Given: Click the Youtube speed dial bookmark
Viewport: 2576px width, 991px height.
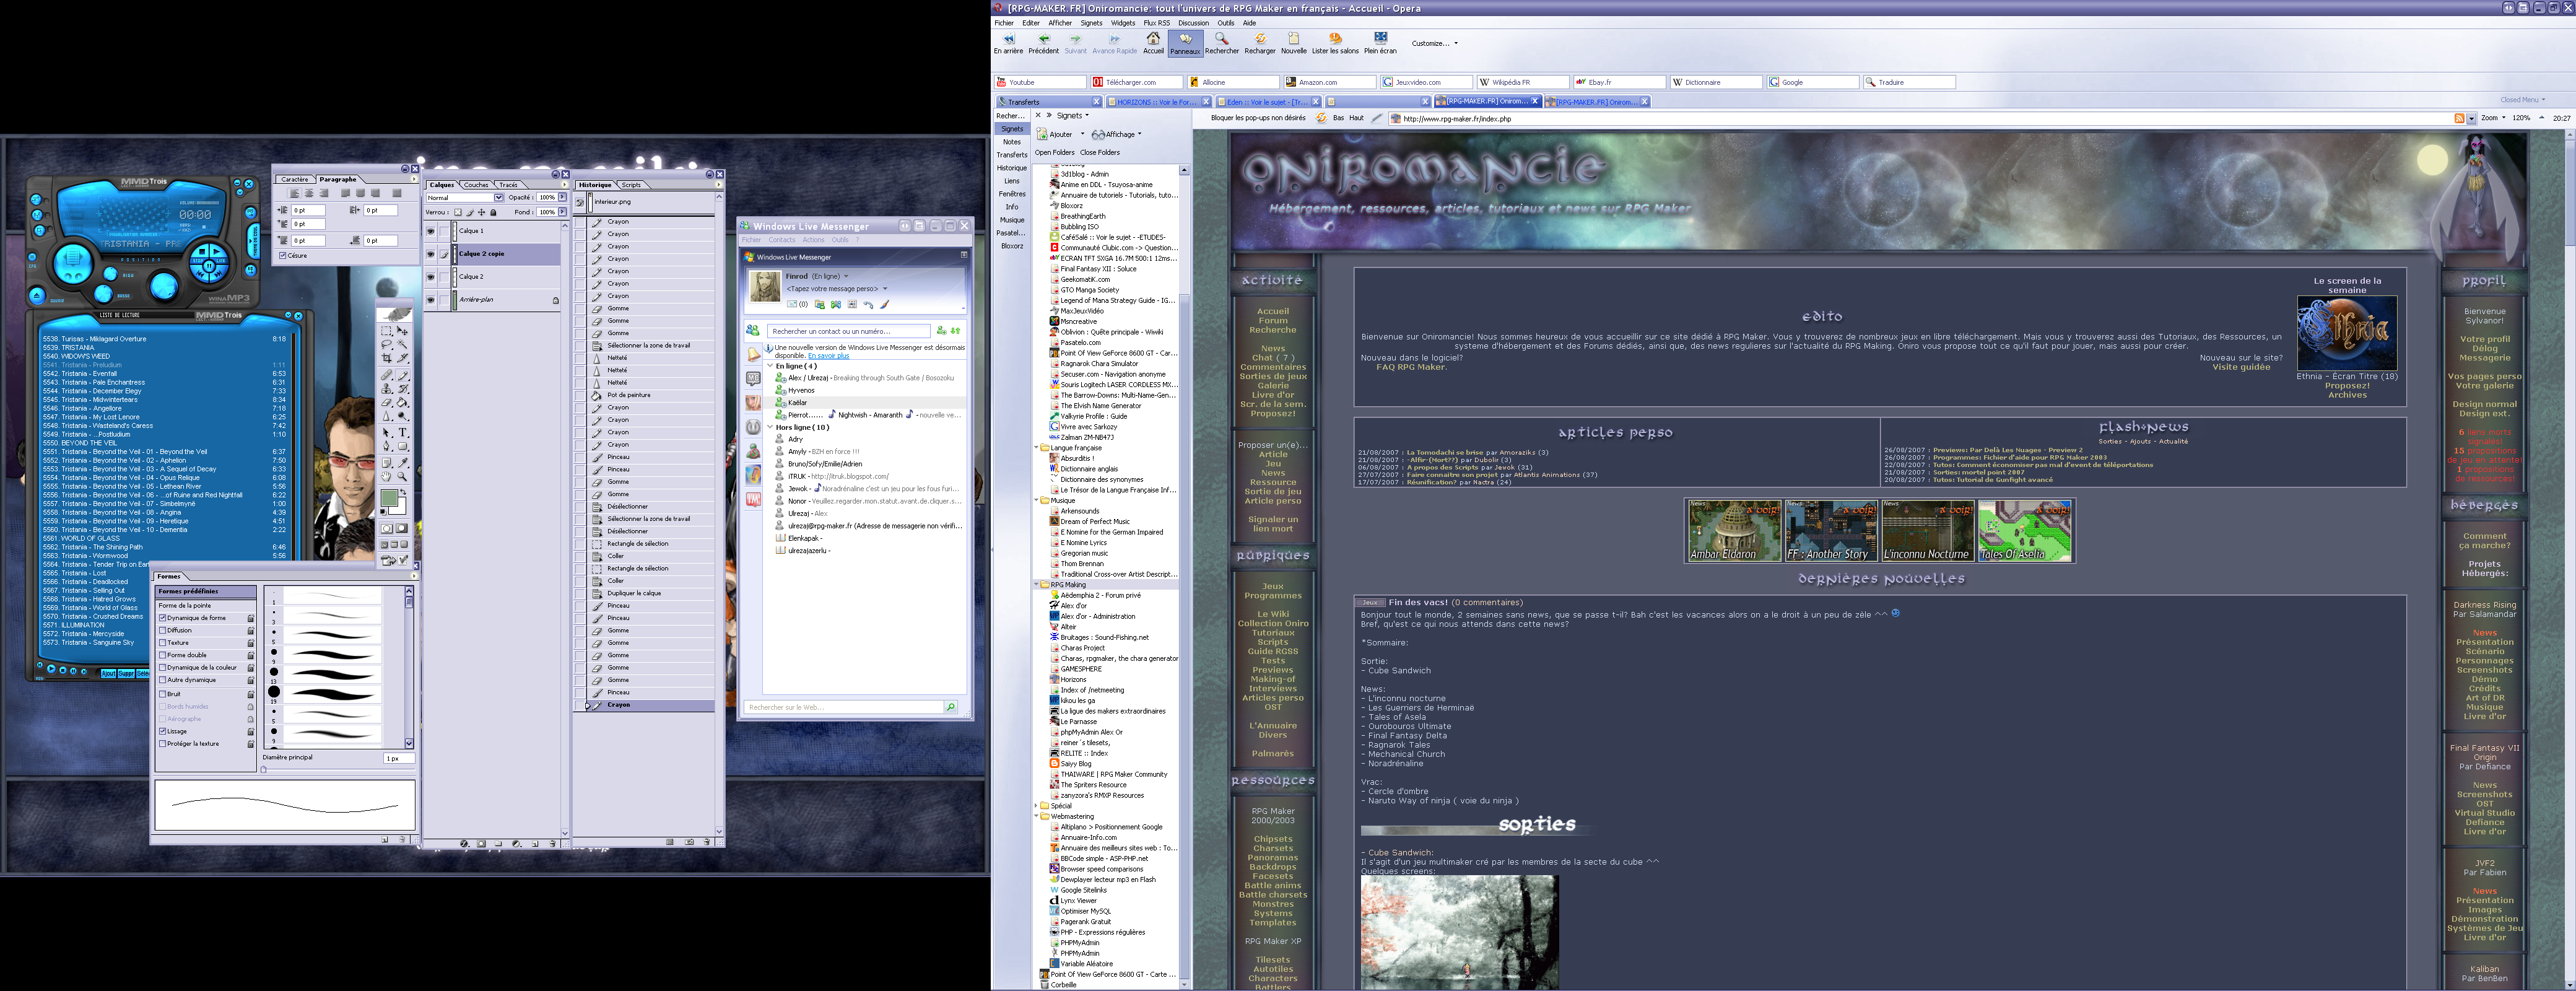Looking at the screenshot, I should pos(1040,82).
